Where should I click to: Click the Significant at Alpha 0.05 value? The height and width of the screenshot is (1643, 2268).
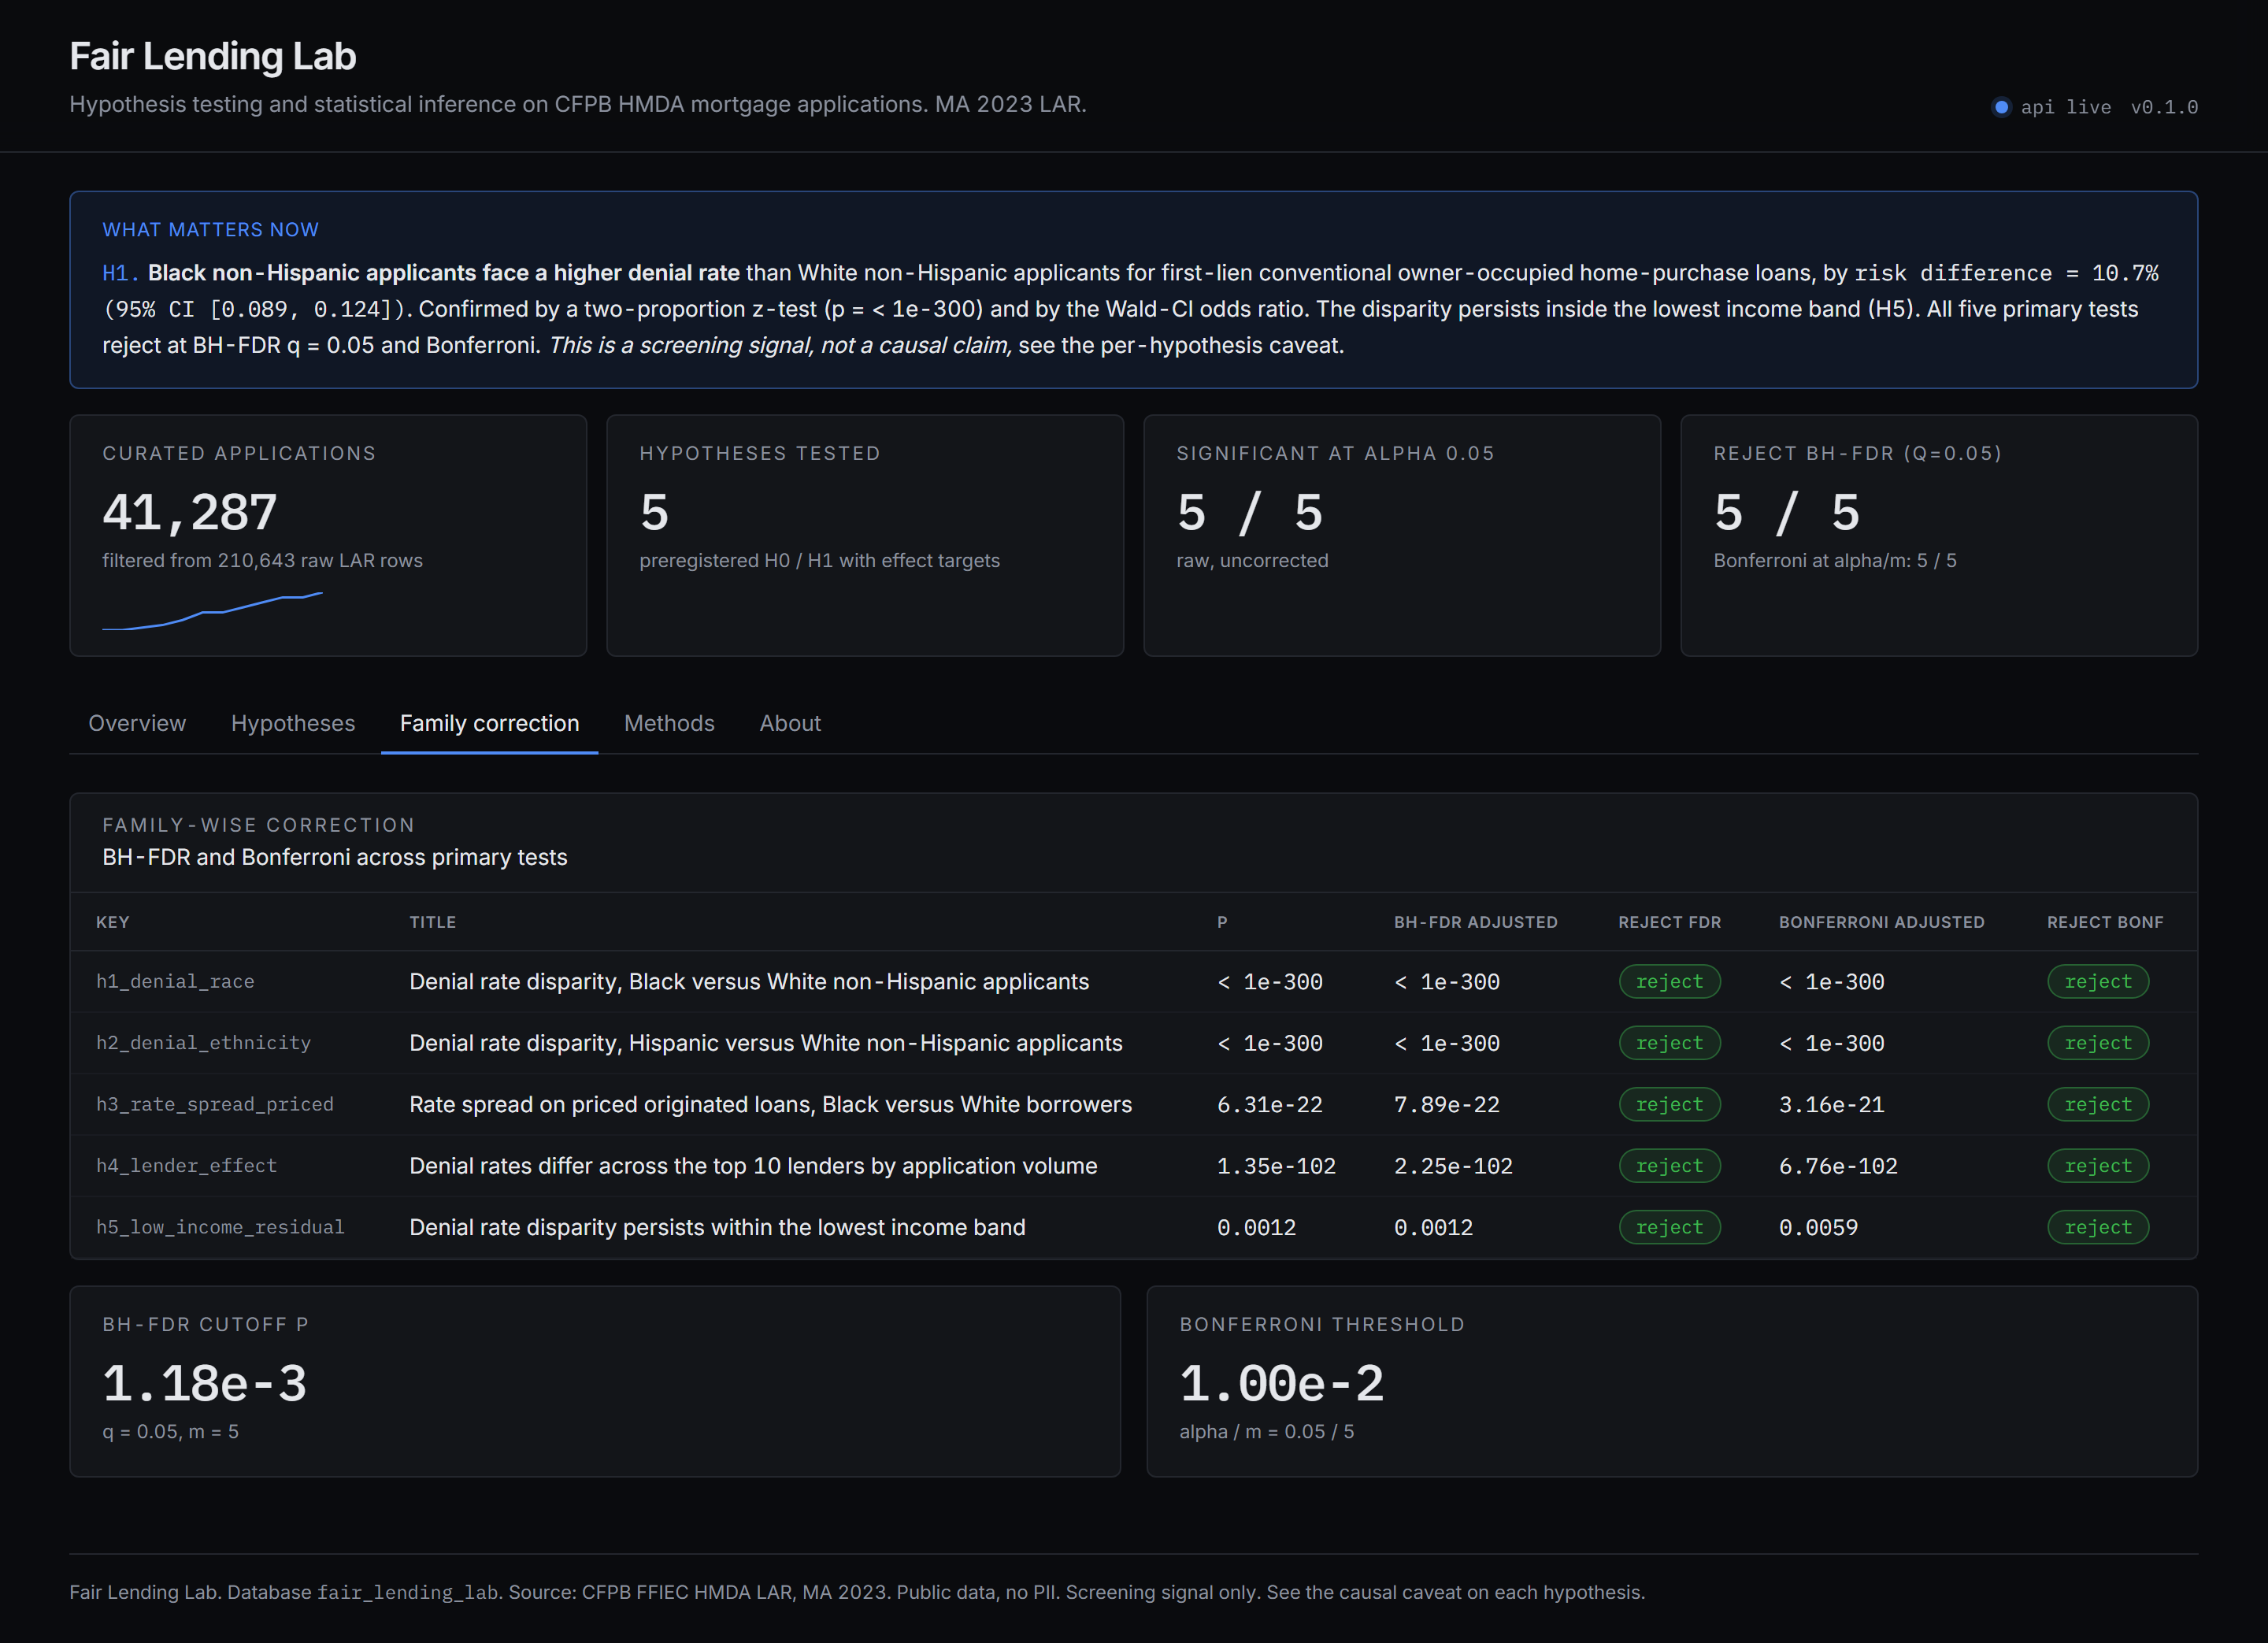(1250, 512)
